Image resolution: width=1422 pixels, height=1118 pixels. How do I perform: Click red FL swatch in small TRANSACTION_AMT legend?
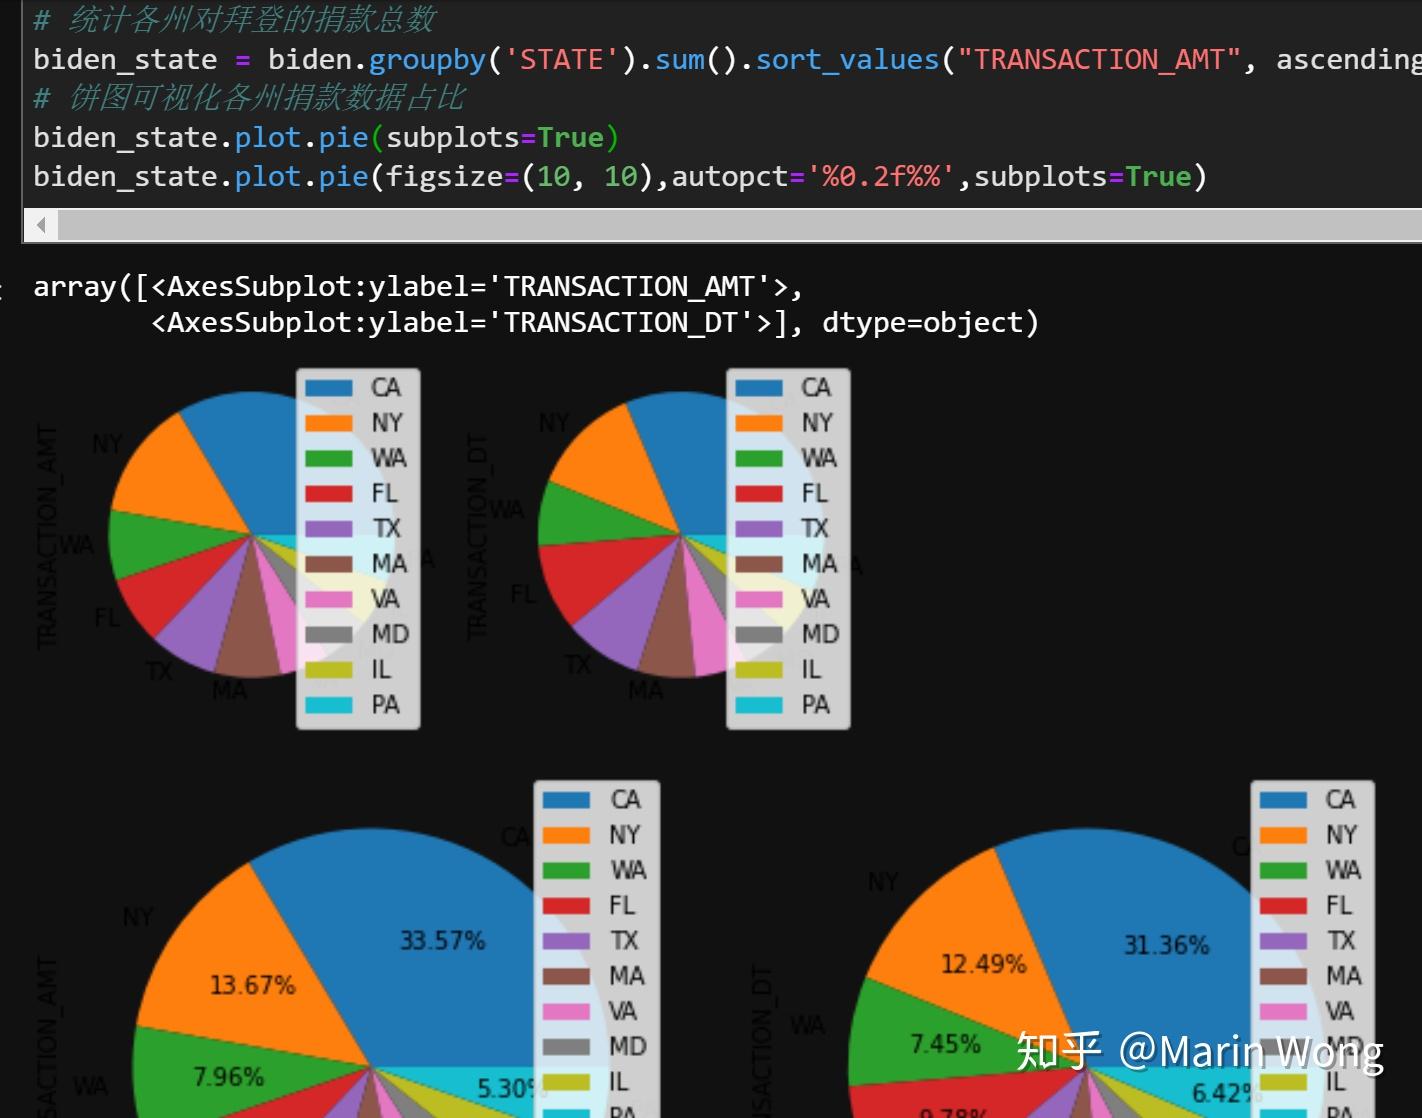tap(329, 493)
